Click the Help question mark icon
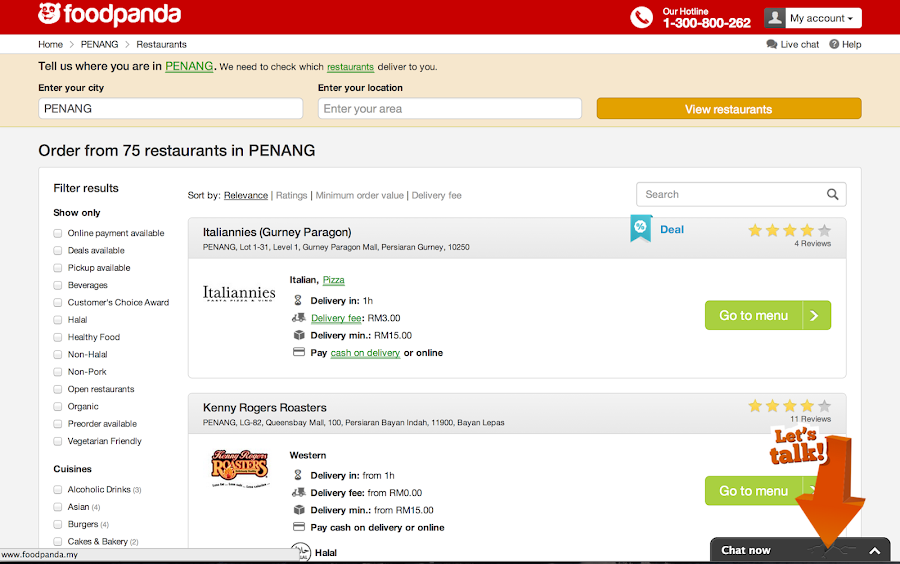Image resolution: width=900 pixels, height=564 pixels. click(x=834, y=44)
